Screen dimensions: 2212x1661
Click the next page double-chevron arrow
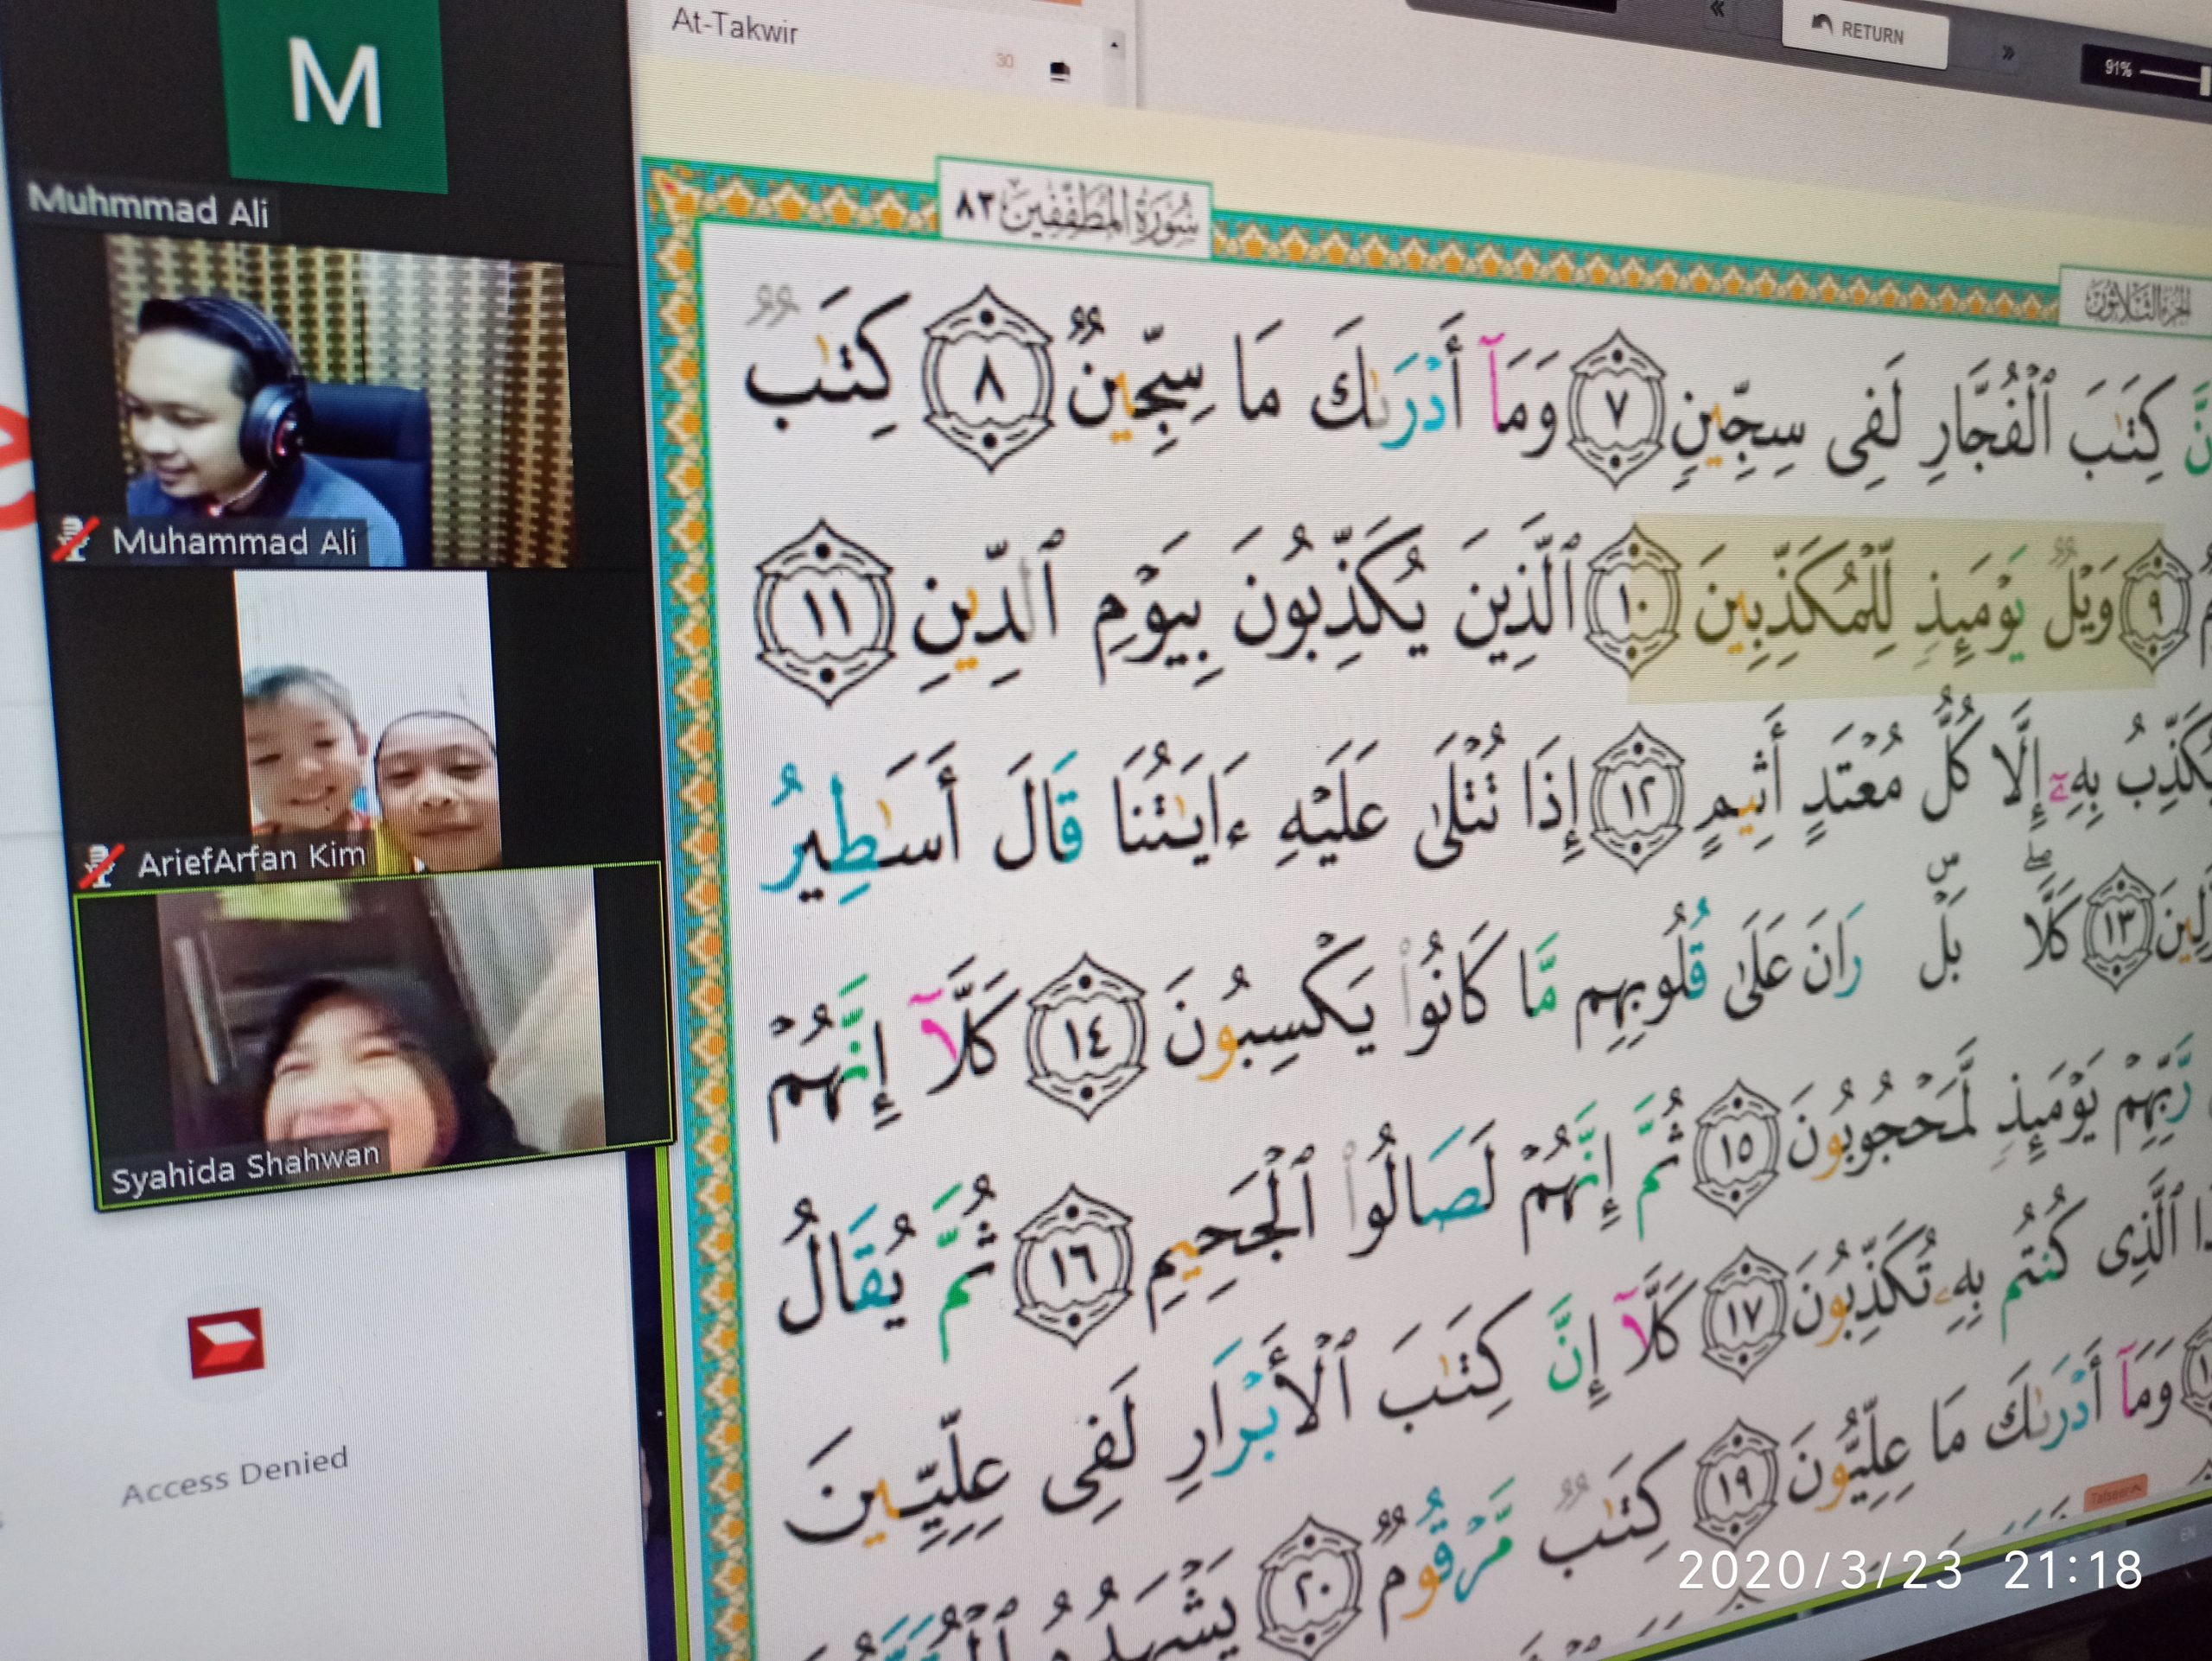point(2007,53)
